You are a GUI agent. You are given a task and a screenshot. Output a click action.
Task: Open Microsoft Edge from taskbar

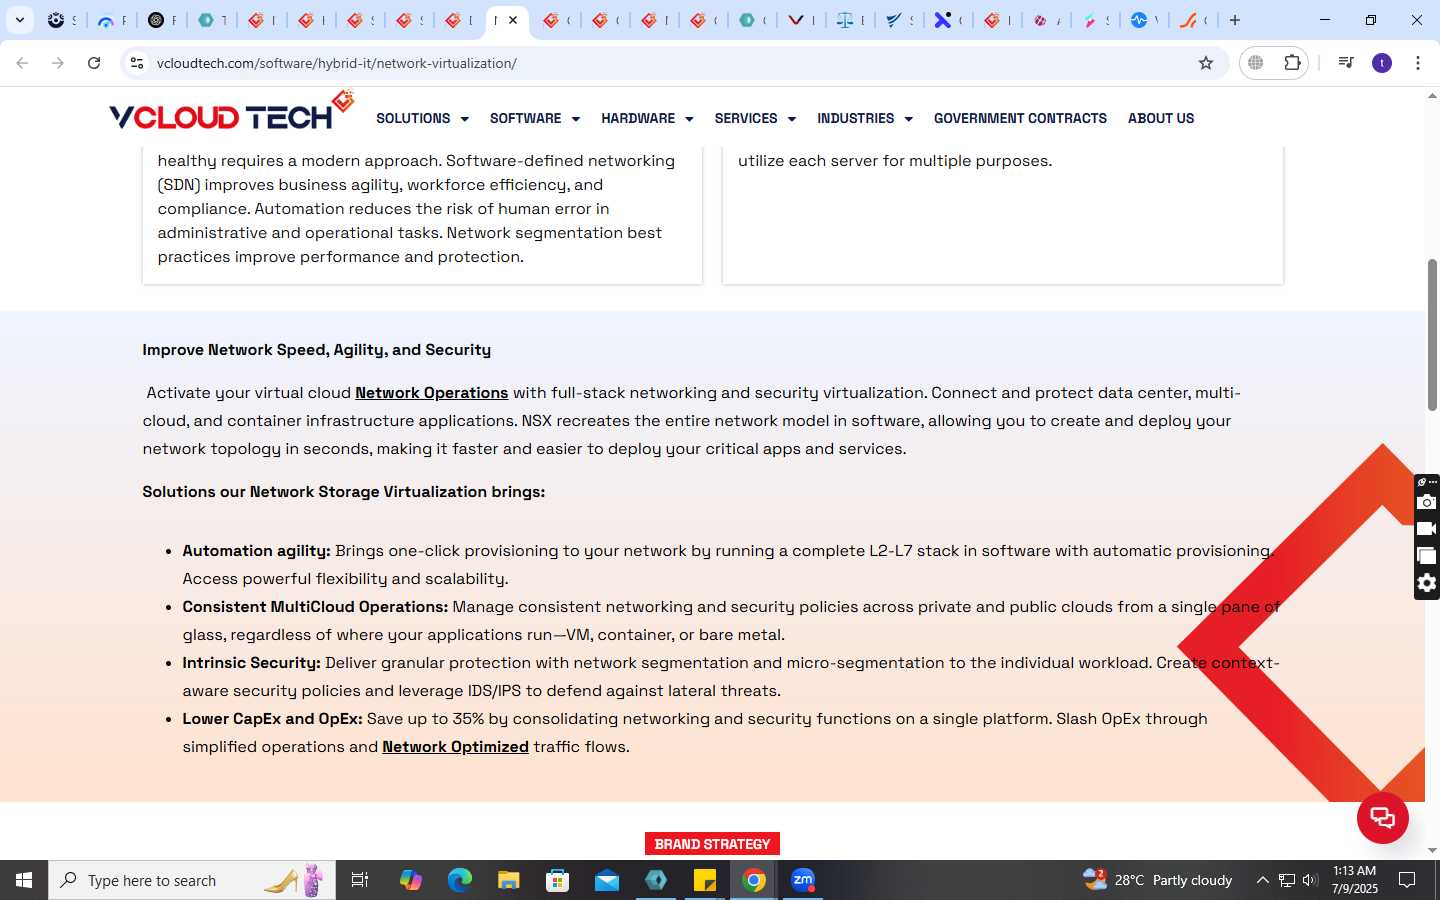[x=460, y=880]
